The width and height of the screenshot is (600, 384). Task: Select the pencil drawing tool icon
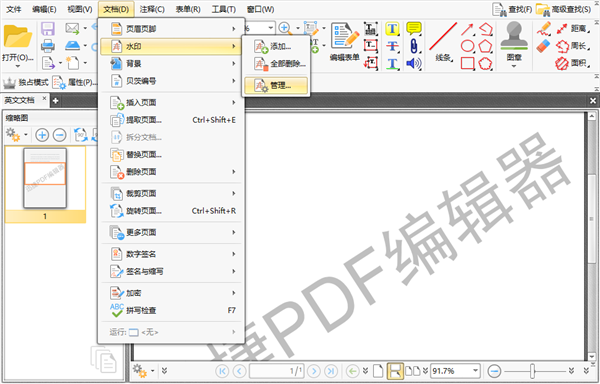543,29
